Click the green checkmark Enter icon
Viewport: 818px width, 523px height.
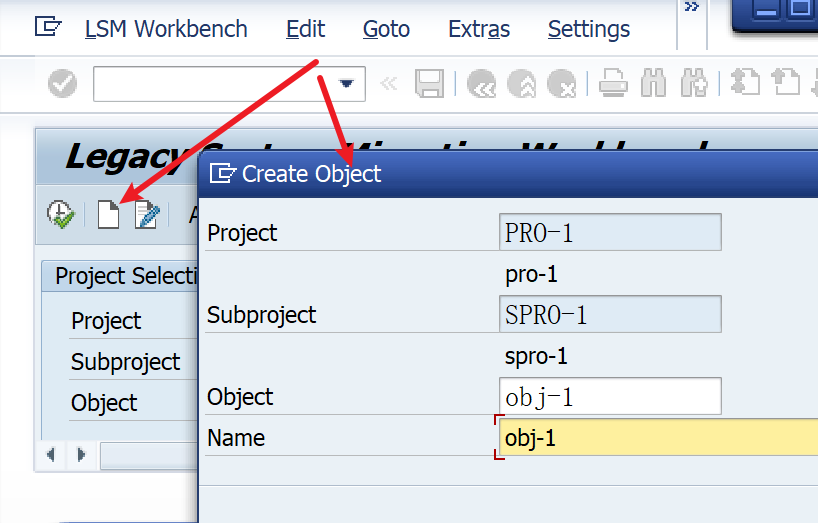pos(62,83)
